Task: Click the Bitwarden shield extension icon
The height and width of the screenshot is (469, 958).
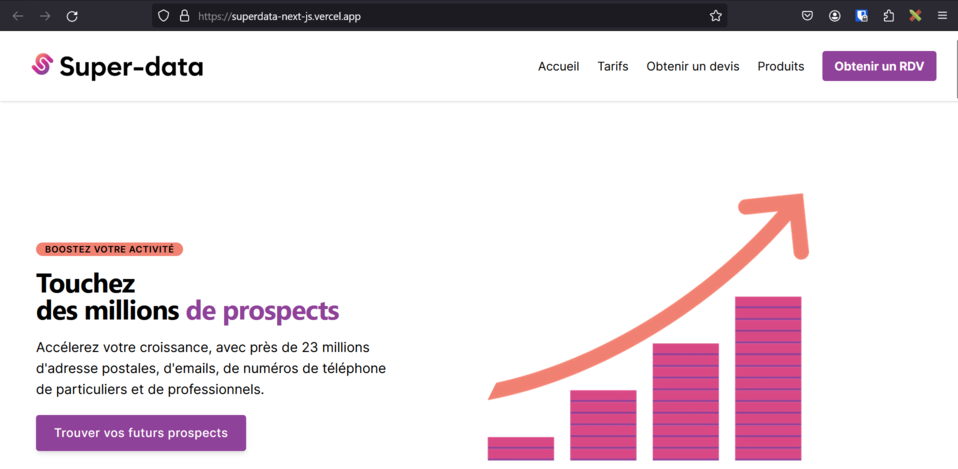Action: (x=861, y=16)
